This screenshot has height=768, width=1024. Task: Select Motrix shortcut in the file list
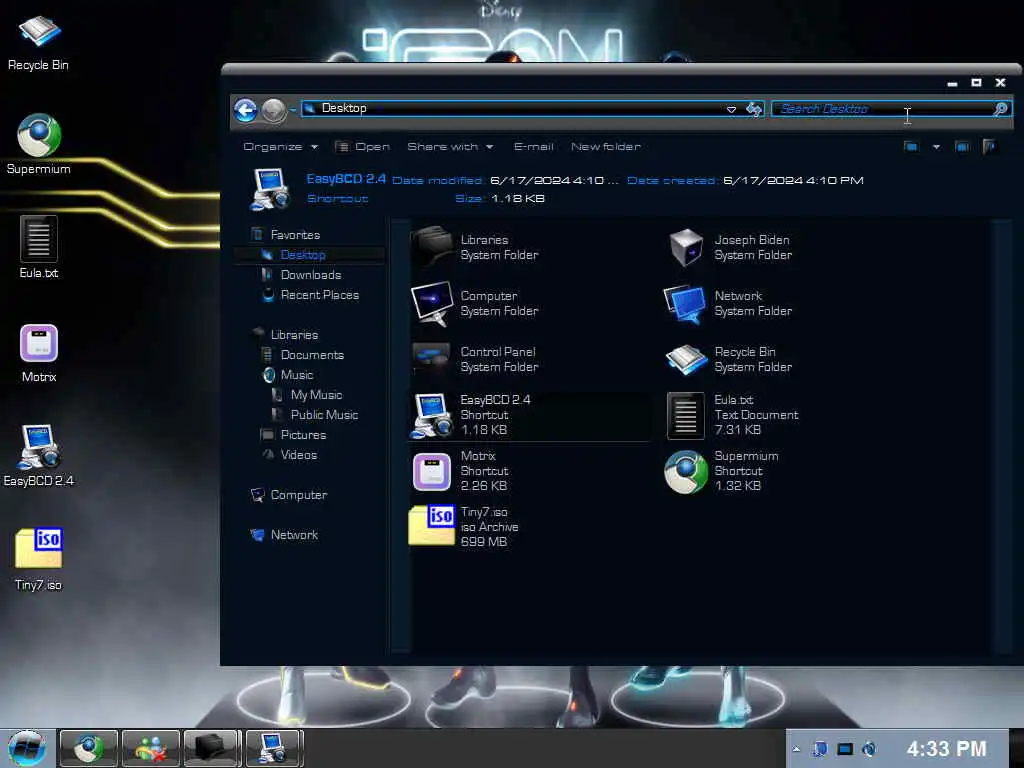tap(529, 471)
